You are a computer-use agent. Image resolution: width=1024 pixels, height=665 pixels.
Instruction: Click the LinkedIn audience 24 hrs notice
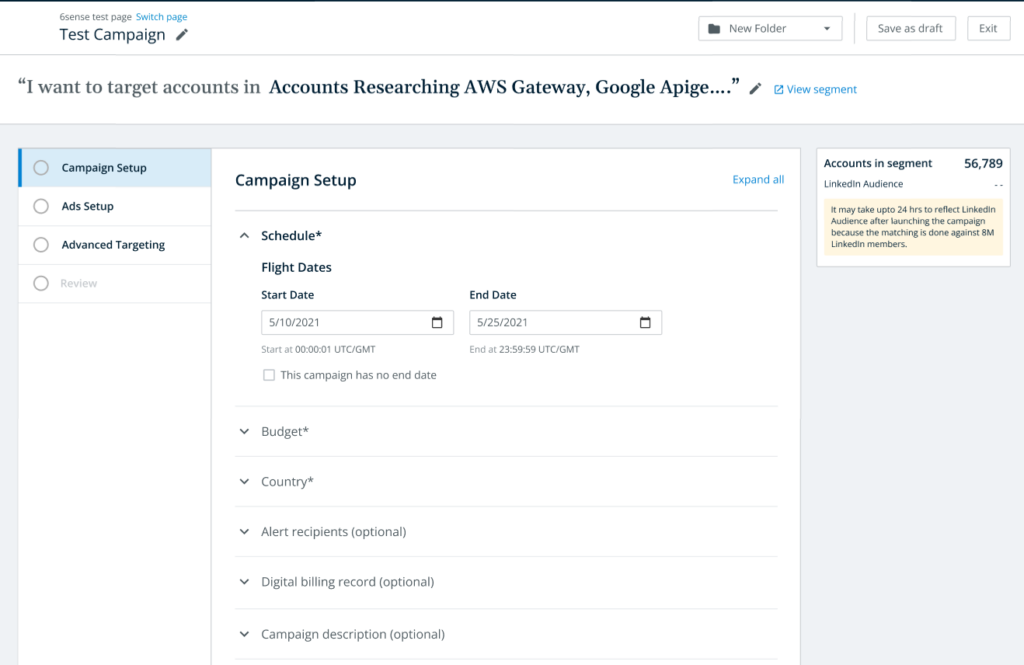(913, 227)
